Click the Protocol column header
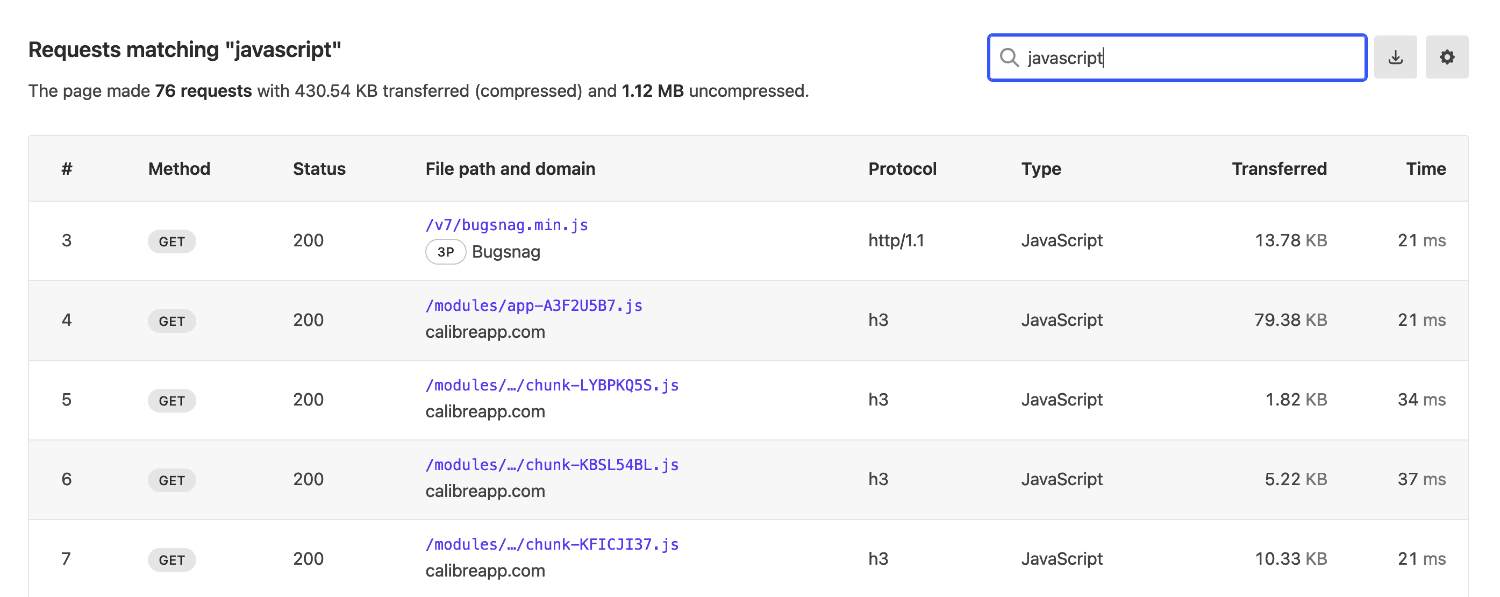The height and width of the screenshot is (597, 1500). coord(902,168)
